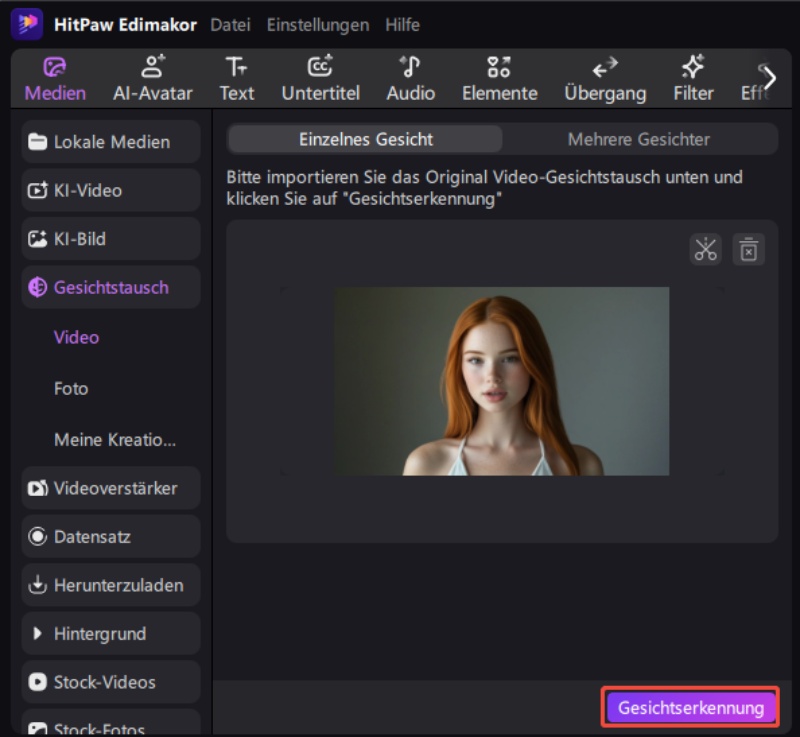Open Datensatz in the sidebar
The width and height of the screenshot is (800, 737).
(111, 537)
